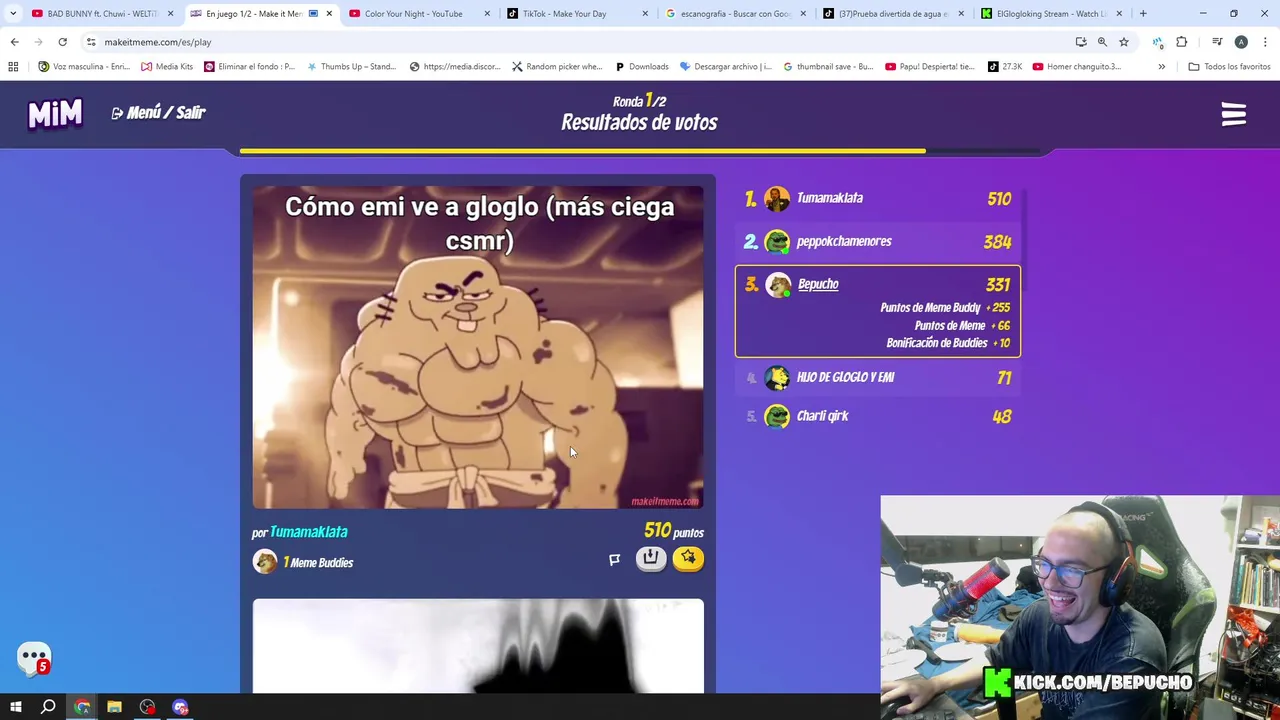This screenshot has height=720, width=1280.
Task: Click Bepucho name in leaderboard
Action: pyautogui.click(x=818, y=284)
